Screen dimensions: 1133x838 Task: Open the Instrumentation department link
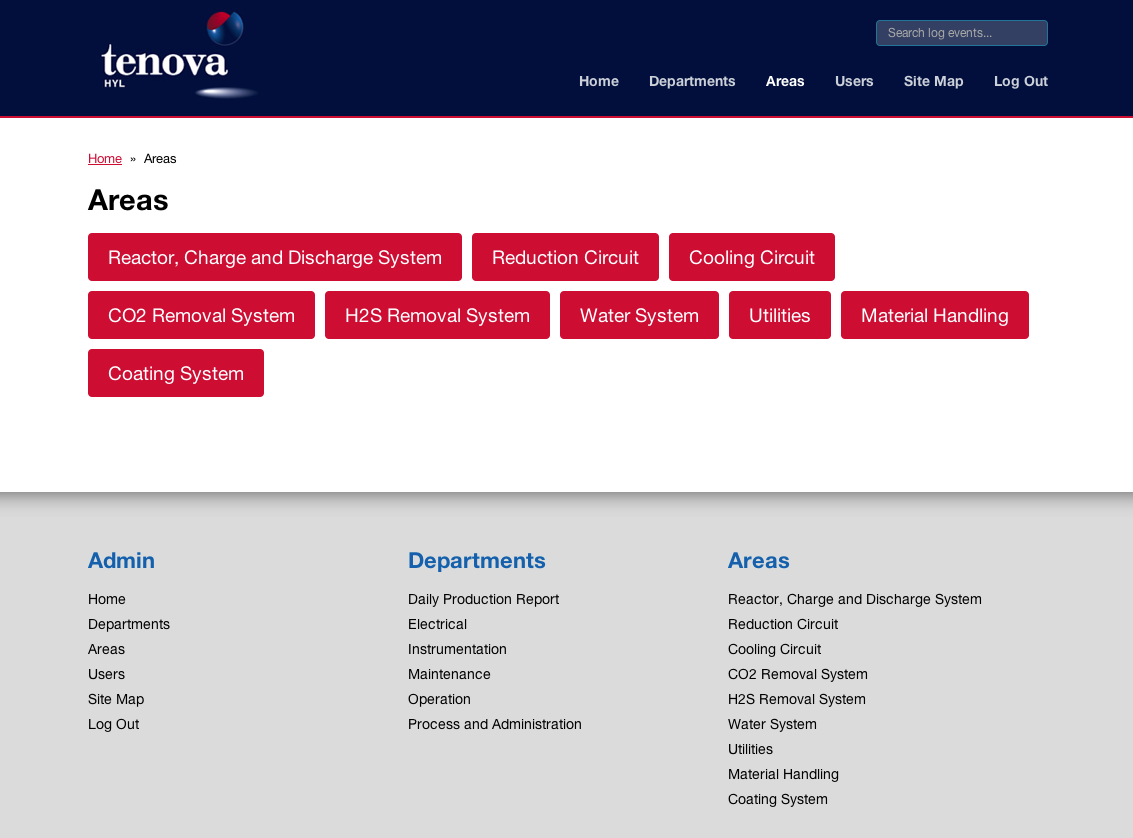click(457, 649)
